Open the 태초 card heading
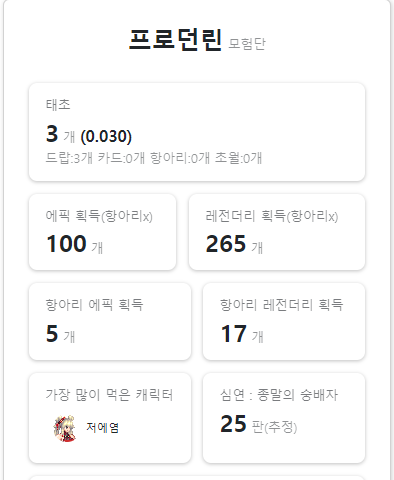Screen dimensions: 394x480 point(58,105)
